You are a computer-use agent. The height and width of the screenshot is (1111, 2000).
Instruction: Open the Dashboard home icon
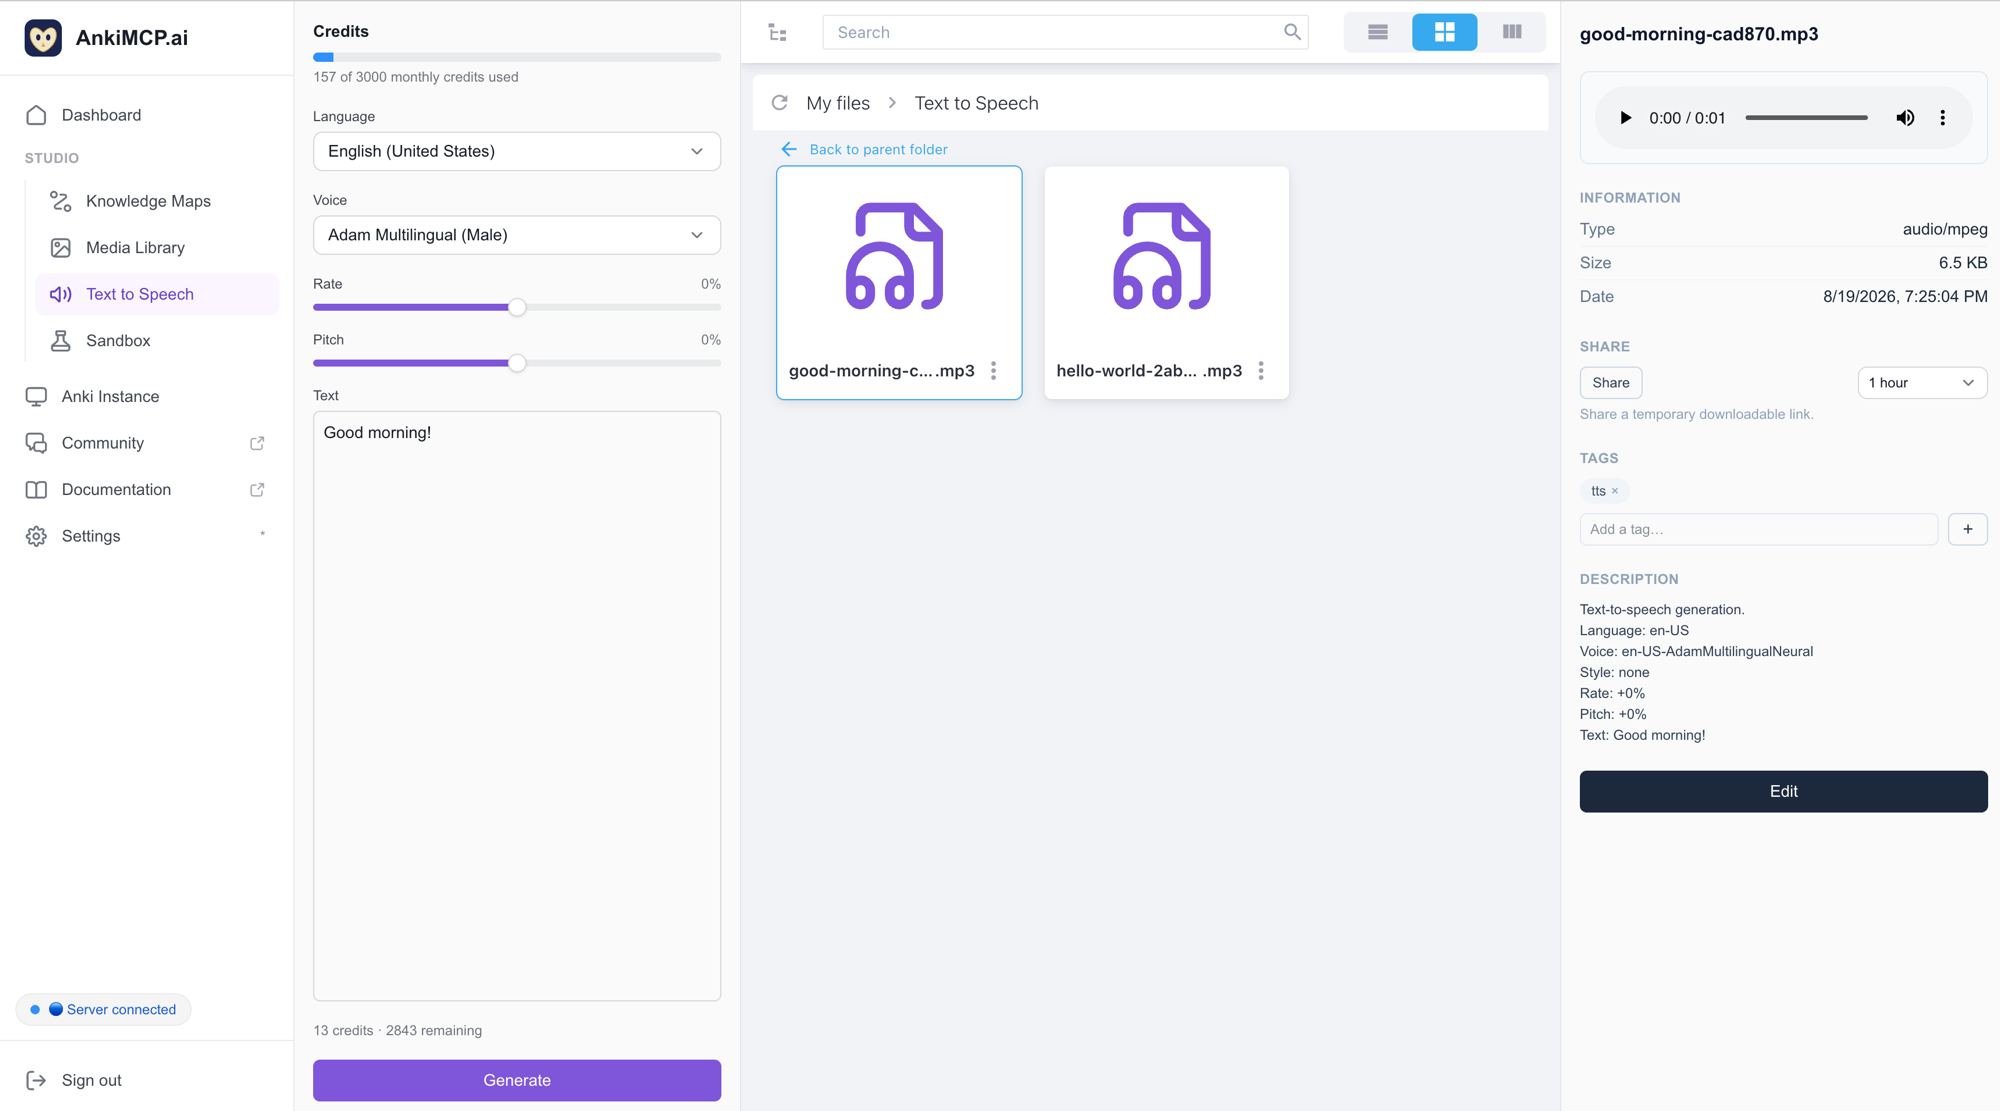point(36,115)
